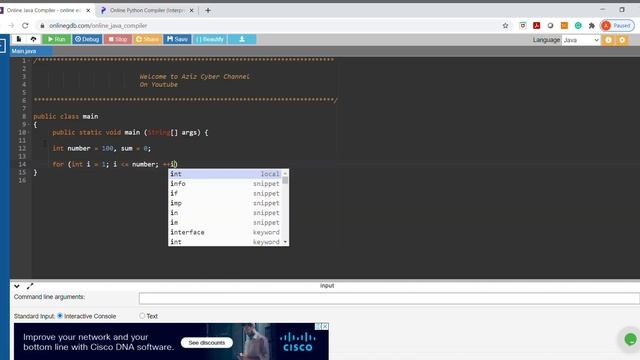The width and height of the screenshot is (640, 360).
Task: Click the forward navigation arrow
Action: 11,26
